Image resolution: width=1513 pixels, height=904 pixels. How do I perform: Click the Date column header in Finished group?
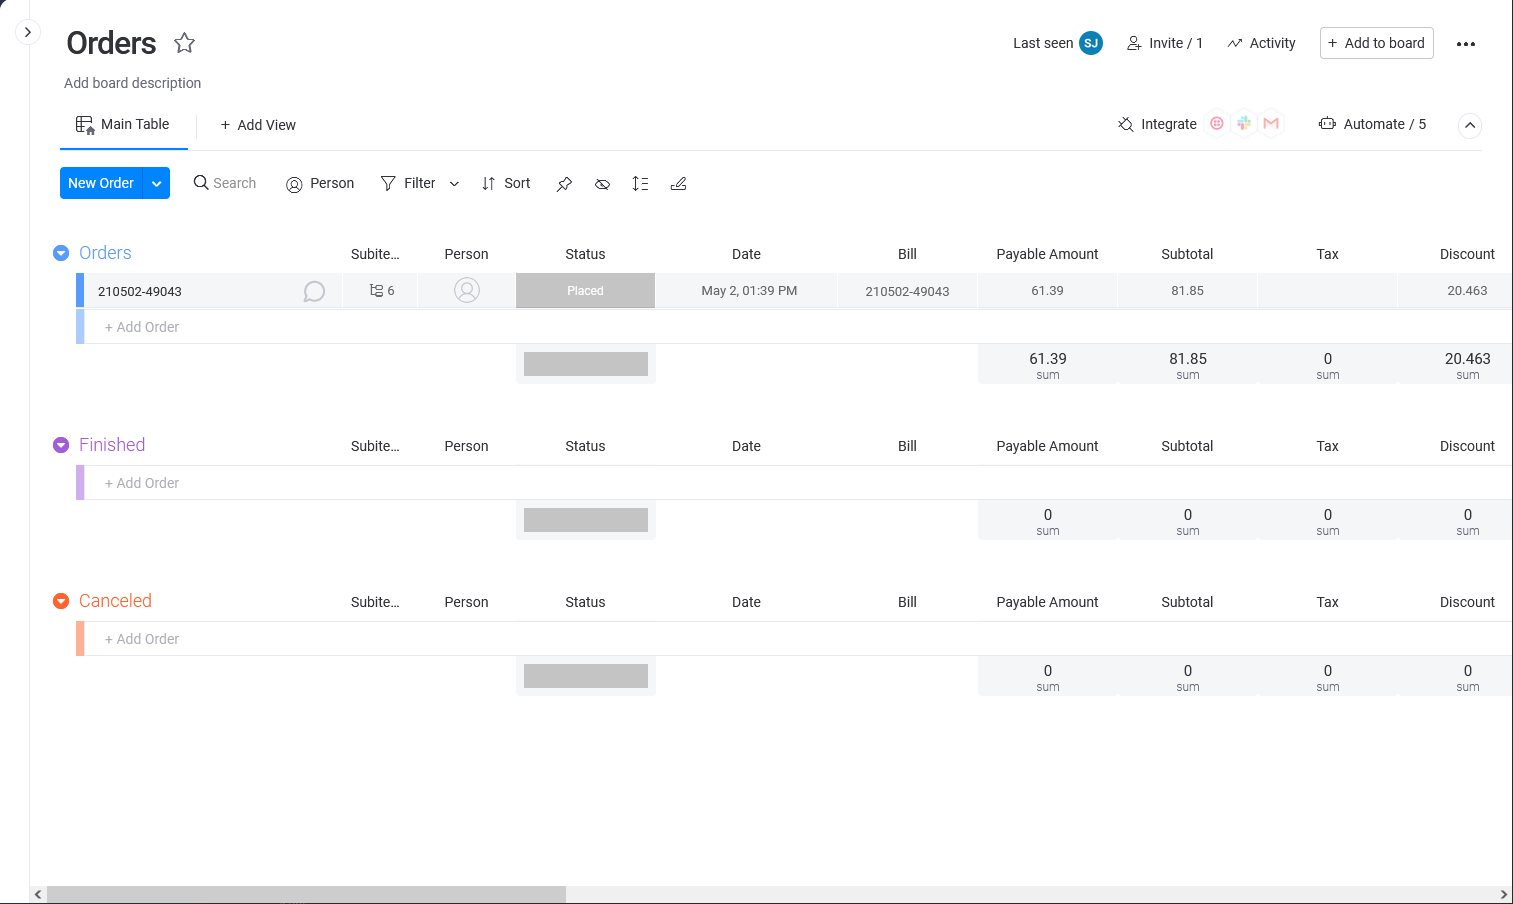click(x=746, y=446)
